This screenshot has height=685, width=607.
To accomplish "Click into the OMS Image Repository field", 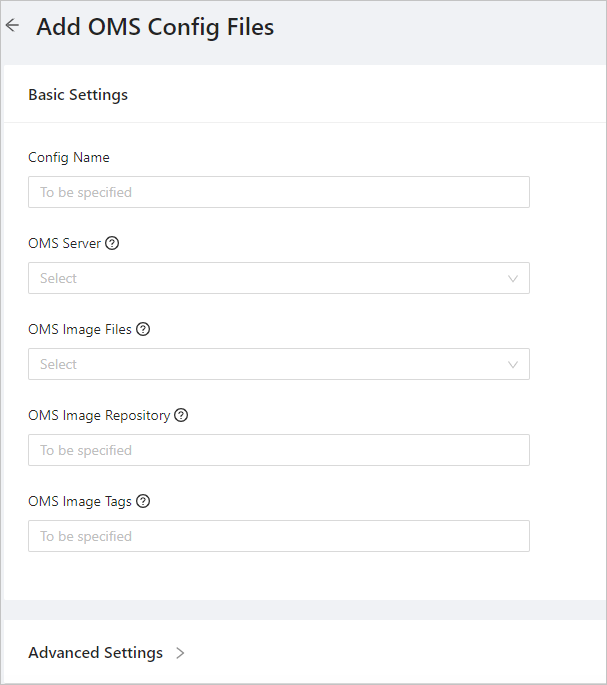I will [278, 450].
